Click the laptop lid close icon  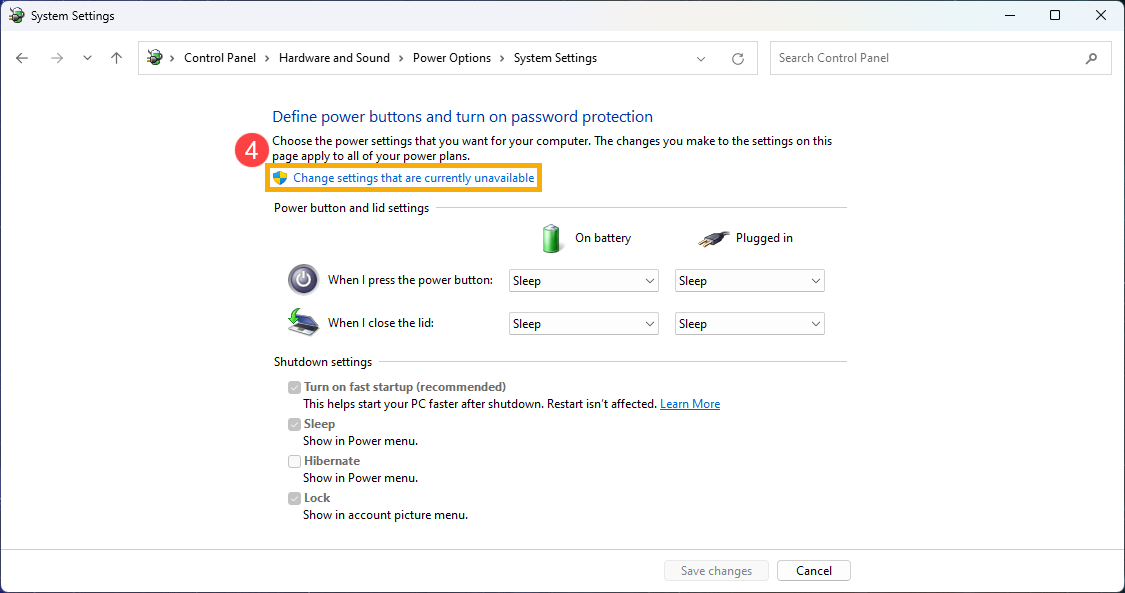pyautogui.click(x=303, y=322)
